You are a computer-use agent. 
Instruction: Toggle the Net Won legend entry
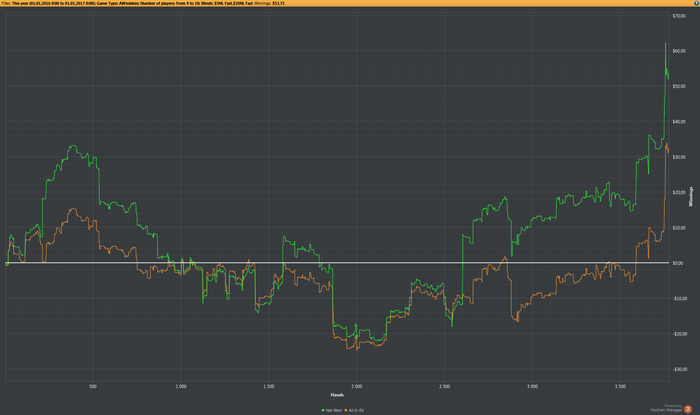click(x=331, y=410)
